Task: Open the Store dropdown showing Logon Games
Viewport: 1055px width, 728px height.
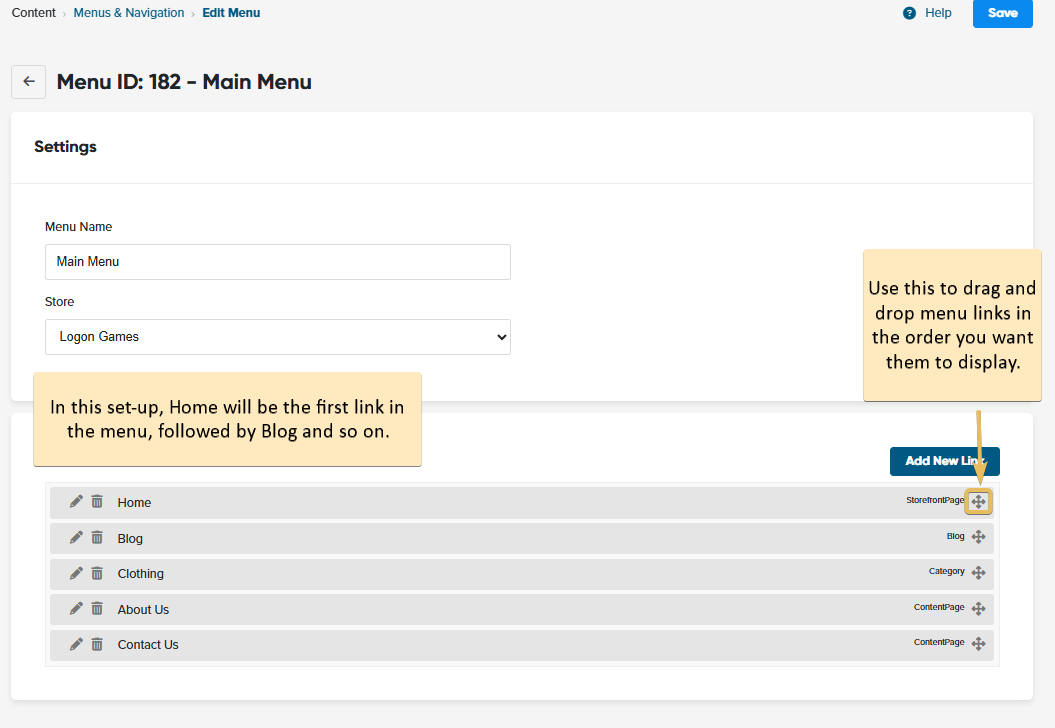Action: pyautogui.click(x=278, y=337)
